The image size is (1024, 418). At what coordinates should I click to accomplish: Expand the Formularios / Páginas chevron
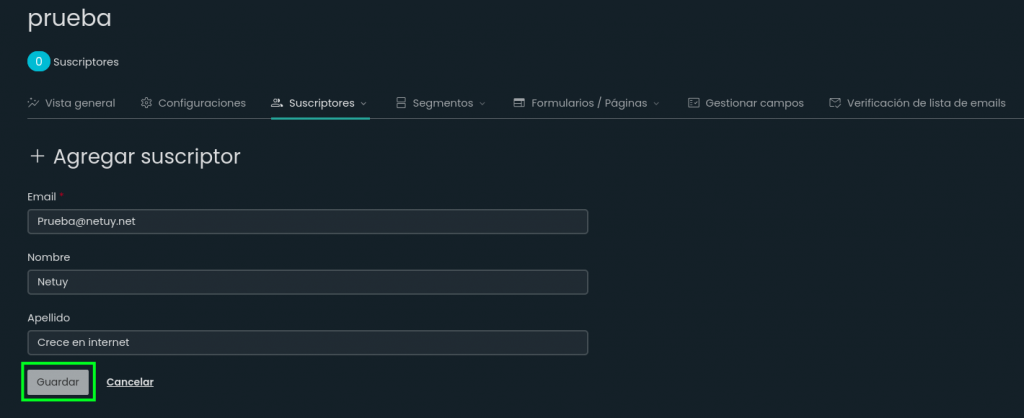pos(656,104)
